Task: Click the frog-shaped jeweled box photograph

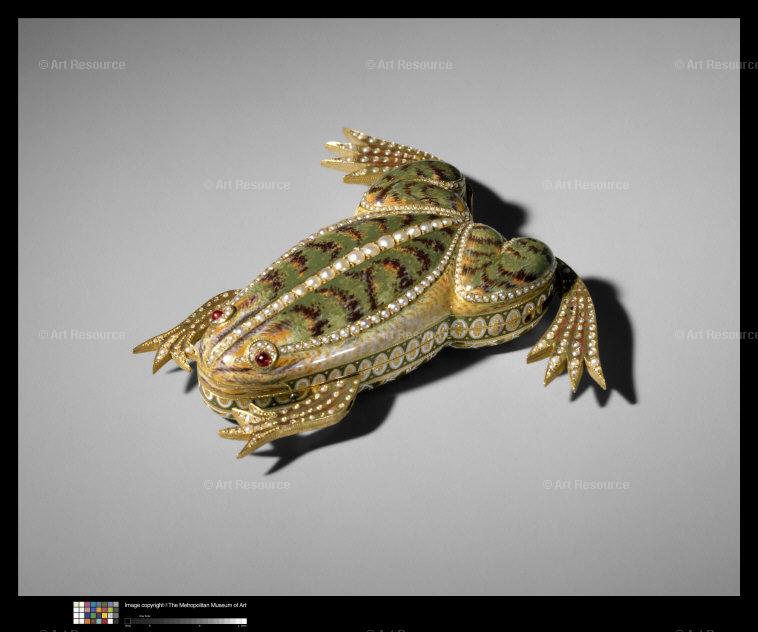Action: click(x=379, y=307)
